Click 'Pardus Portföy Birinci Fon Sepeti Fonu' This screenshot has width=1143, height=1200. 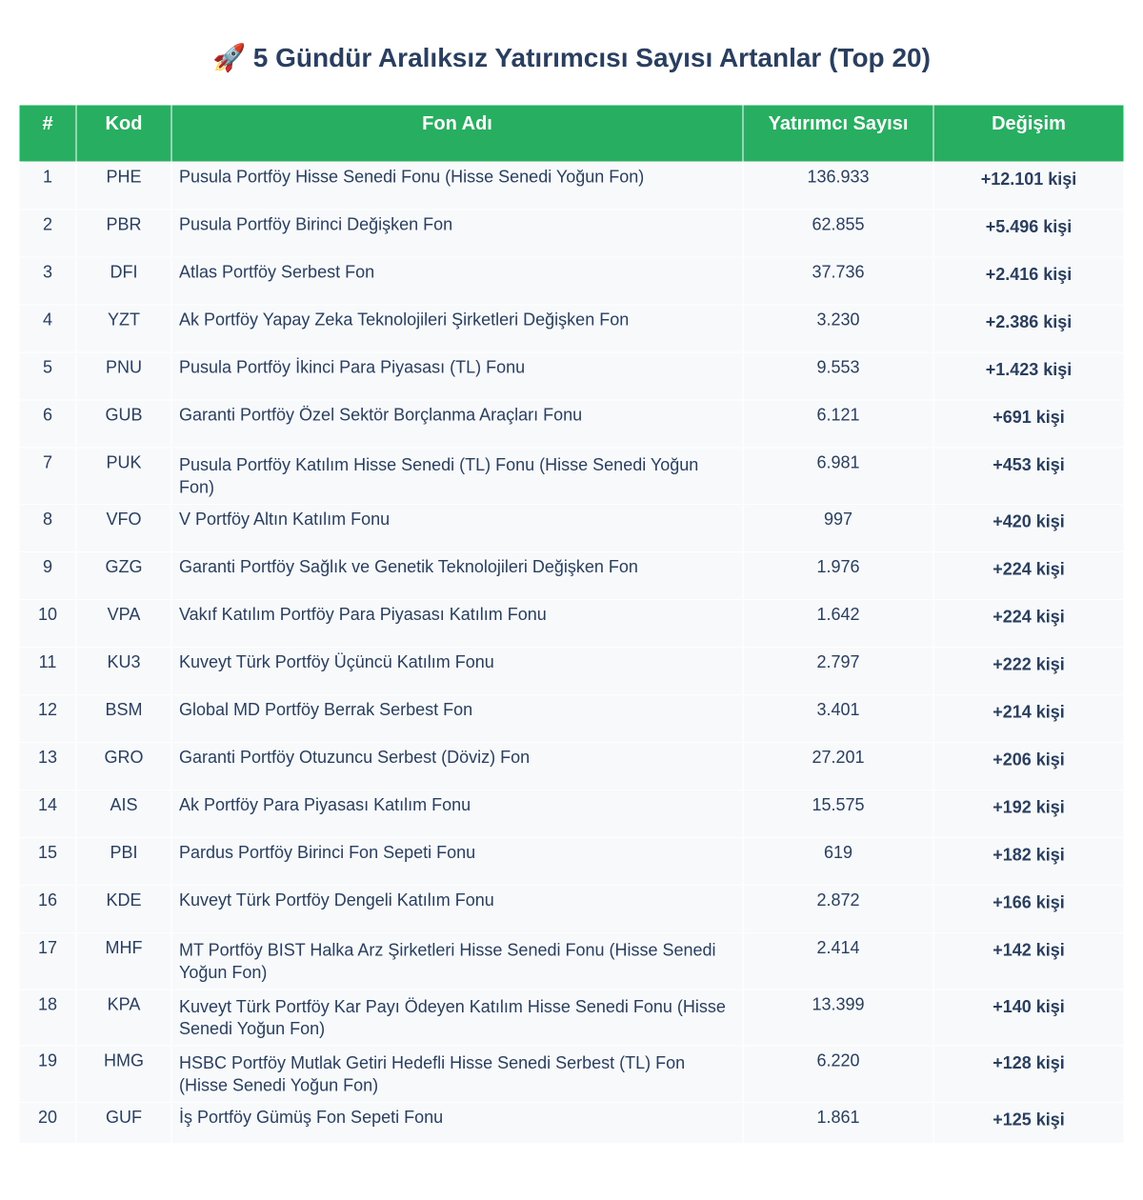(327, 852)
